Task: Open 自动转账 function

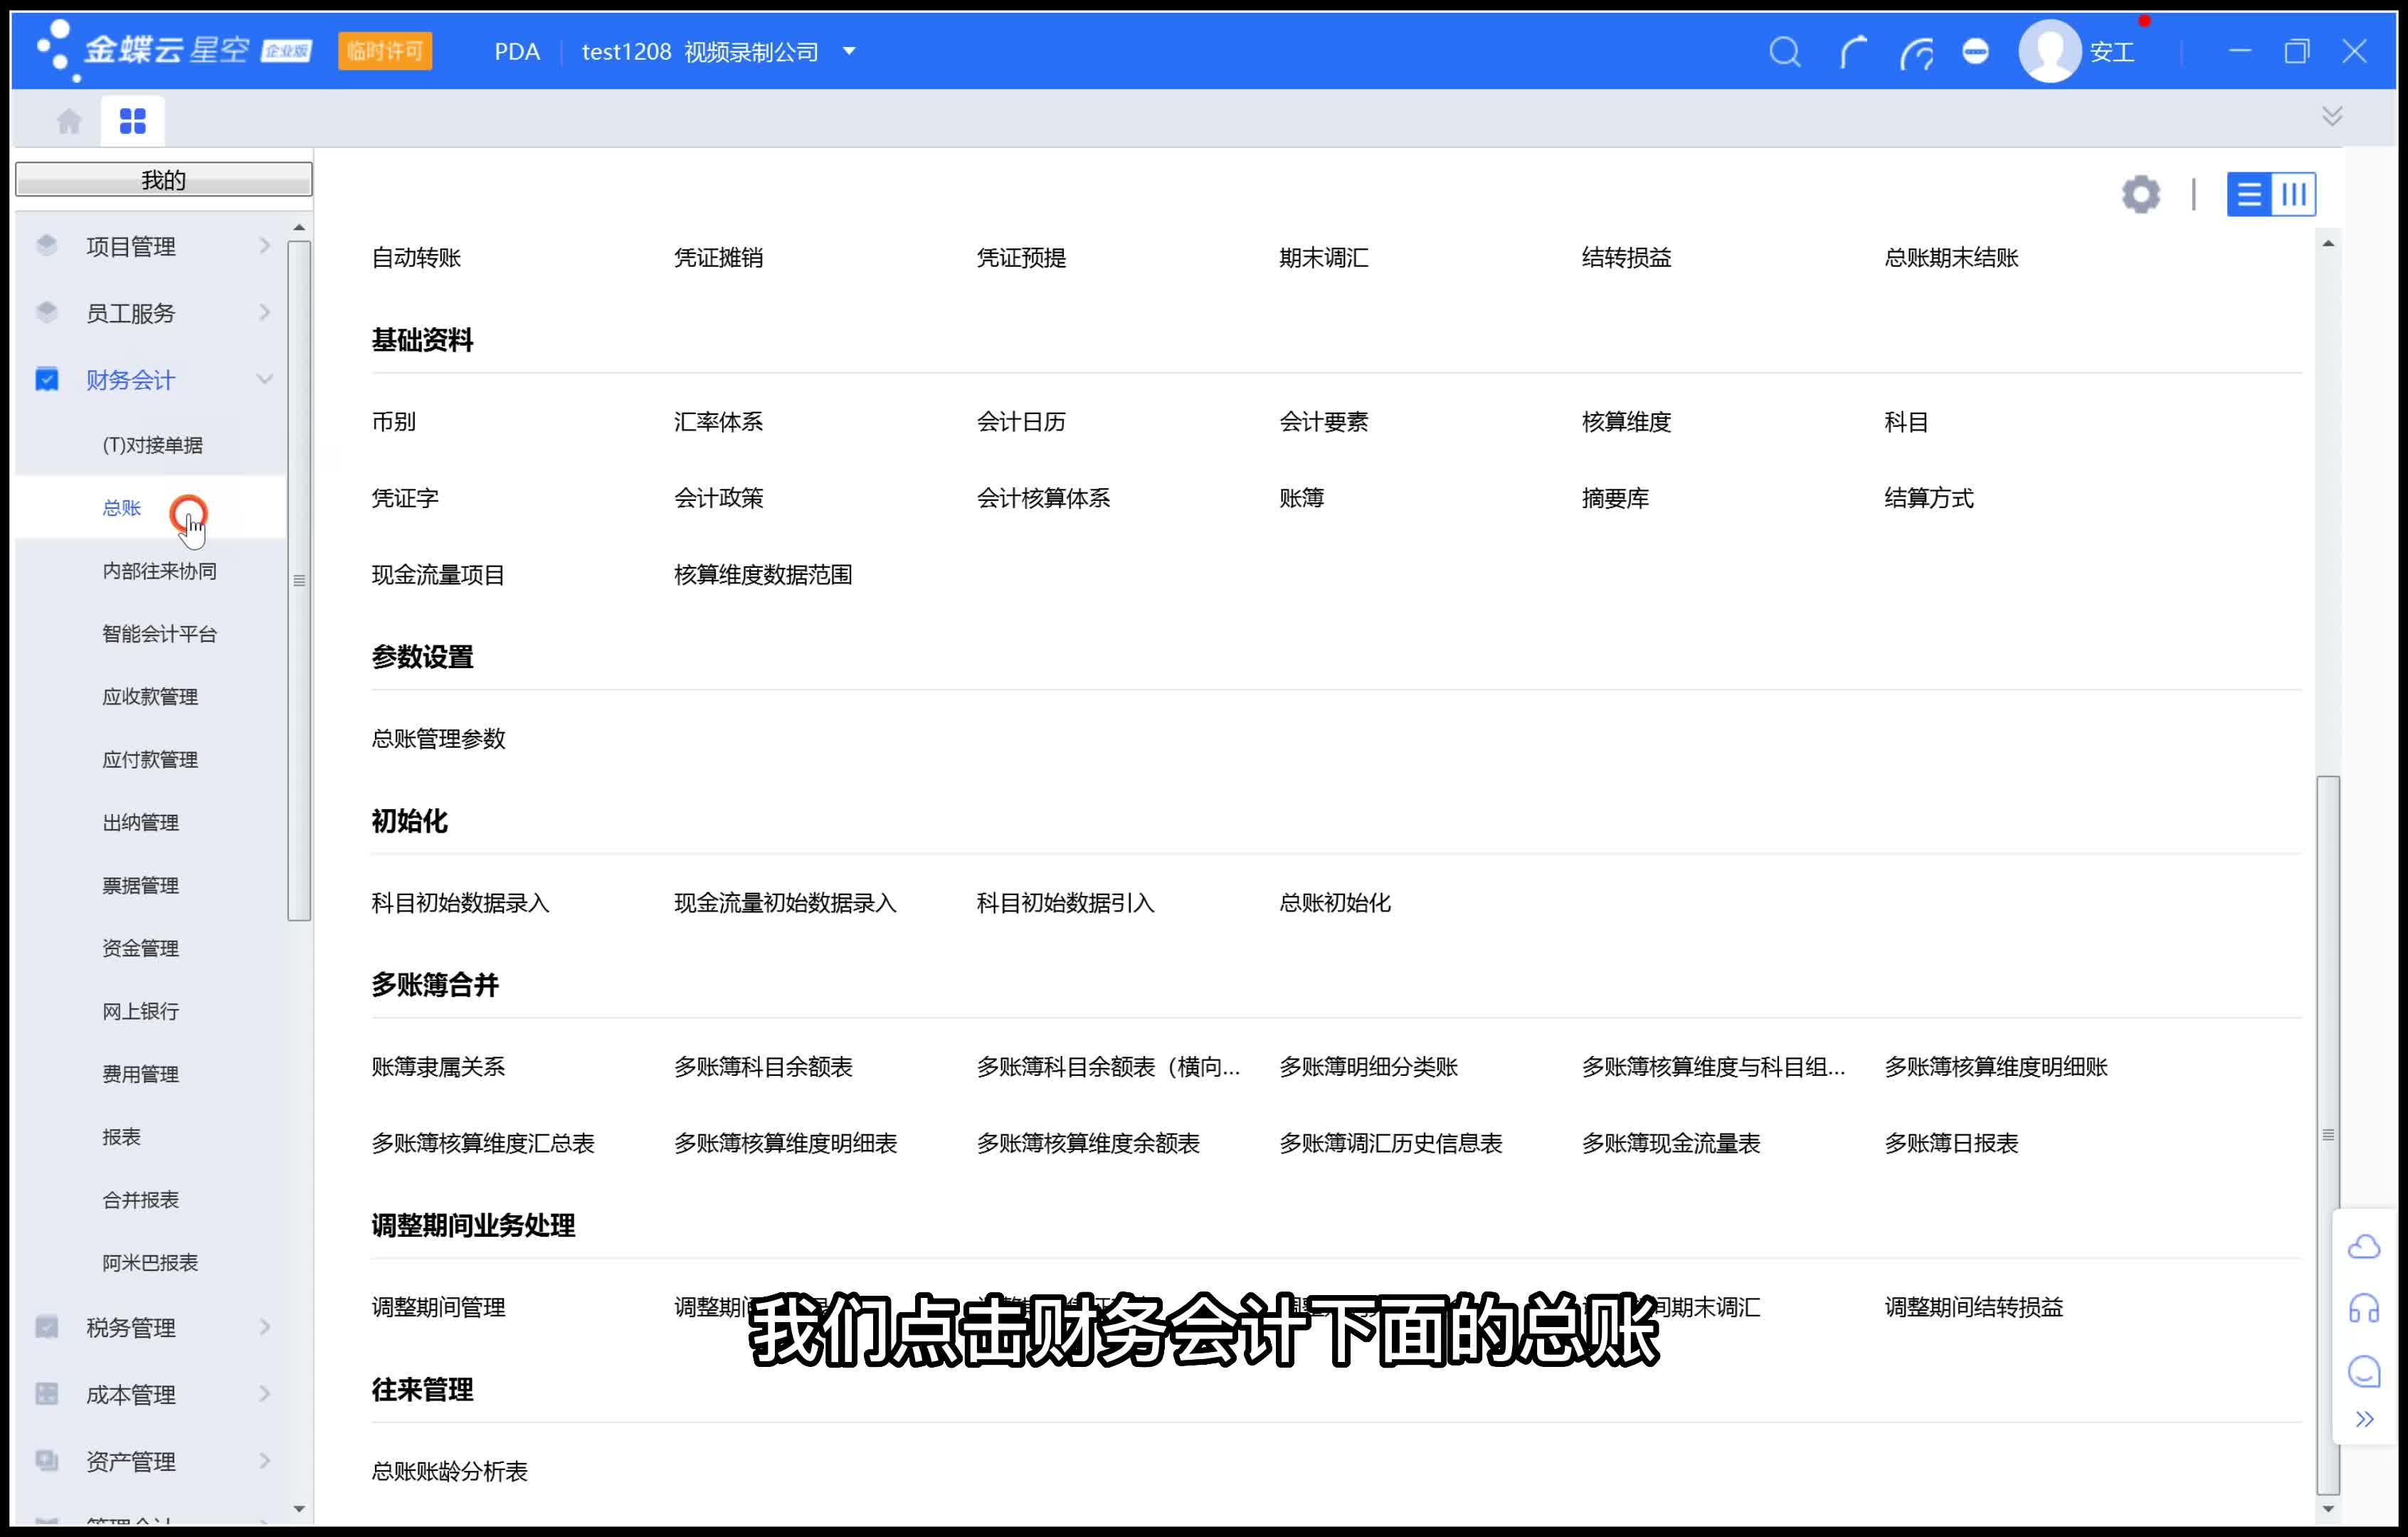Action: (416, 258)
